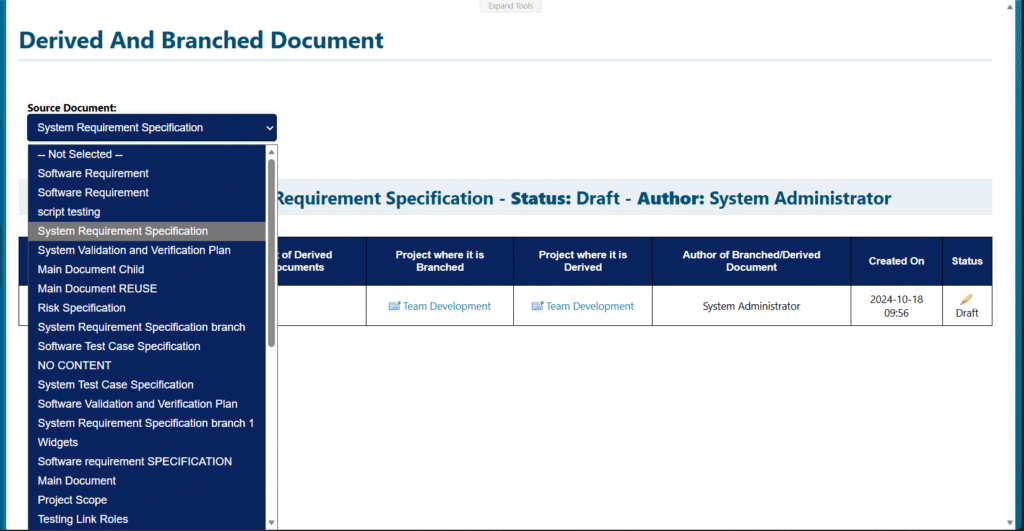Select 'Main Document REUSE' option
The width and height of the screenshot is (1024, 531).
coord(97,288)
